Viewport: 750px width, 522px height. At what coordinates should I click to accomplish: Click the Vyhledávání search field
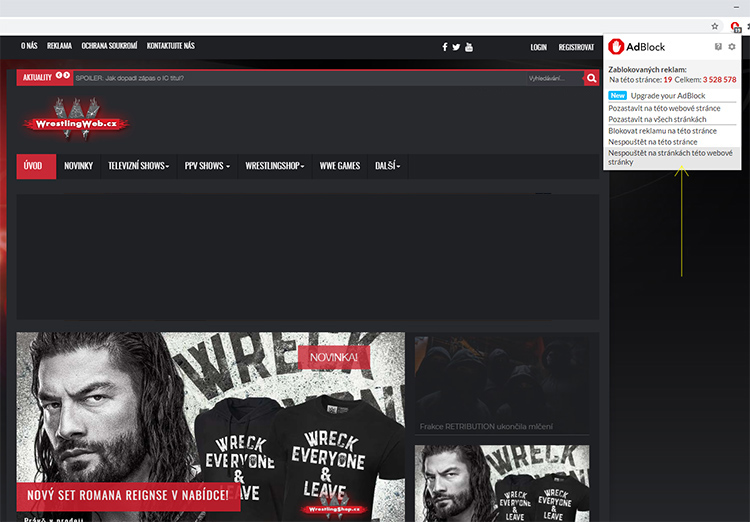[554, 78]
